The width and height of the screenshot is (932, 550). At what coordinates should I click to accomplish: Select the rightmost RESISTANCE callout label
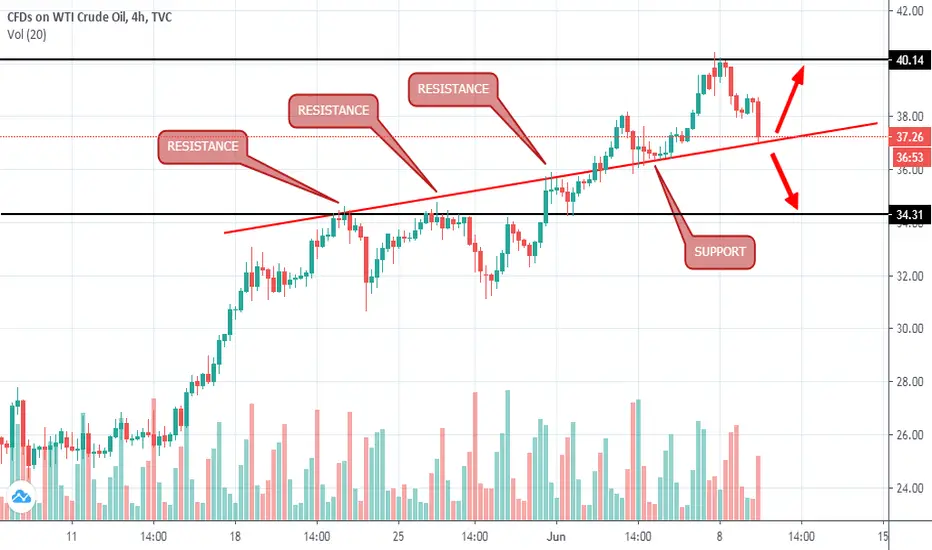point(453,89)
